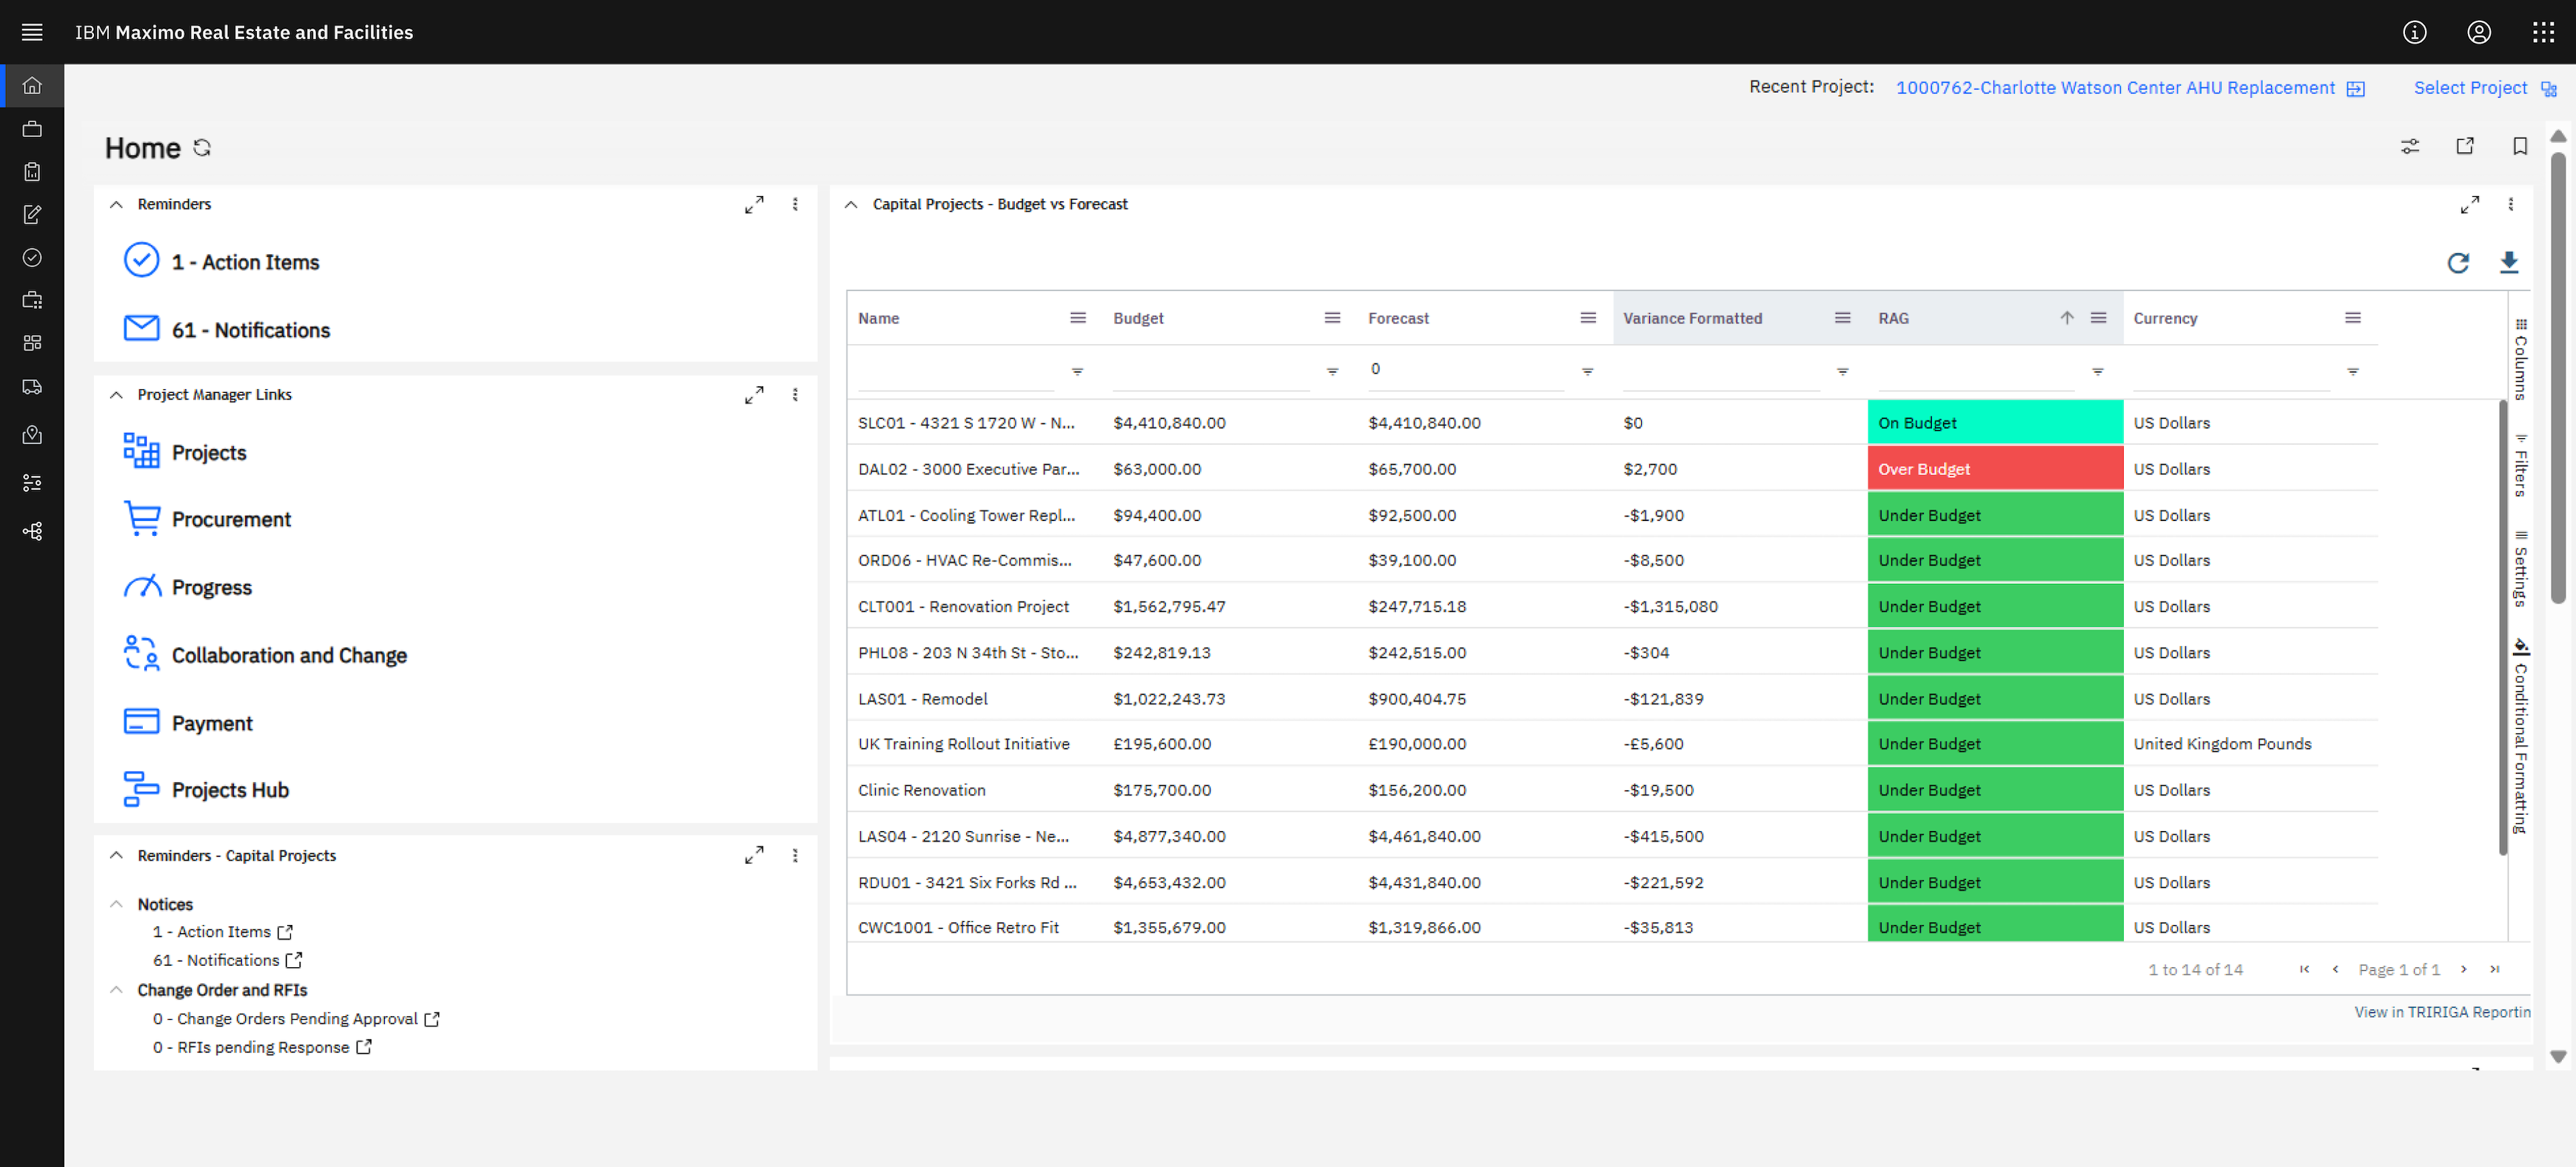Open Project Manager Links overflow menu
This screenshot has height=1167, width=2576.
click(x=795, y=395)
